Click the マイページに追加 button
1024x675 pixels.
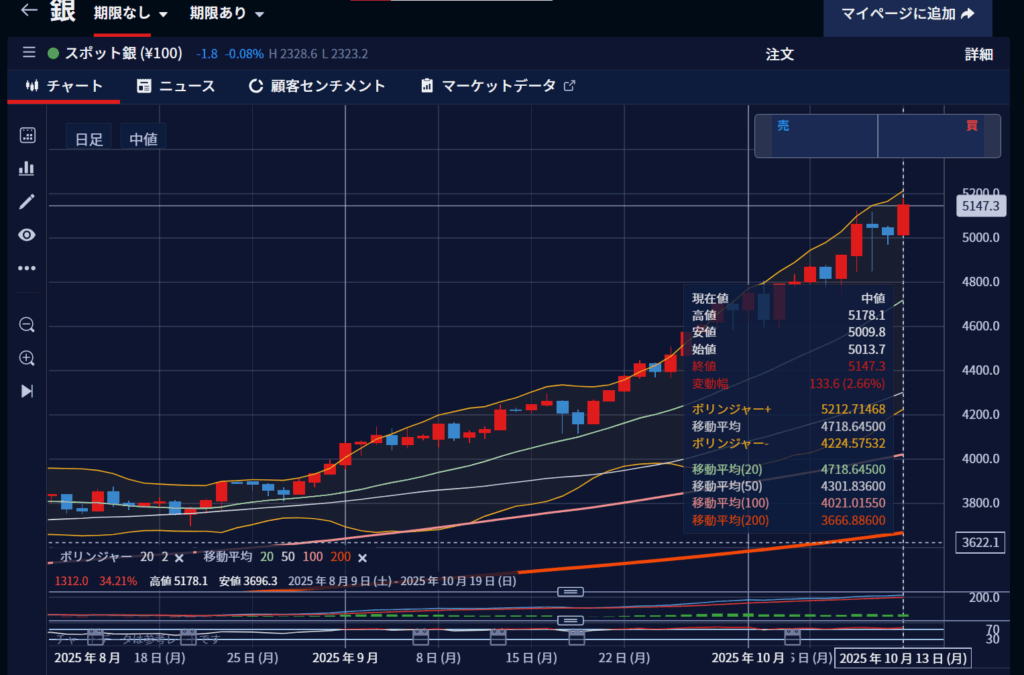907,14
